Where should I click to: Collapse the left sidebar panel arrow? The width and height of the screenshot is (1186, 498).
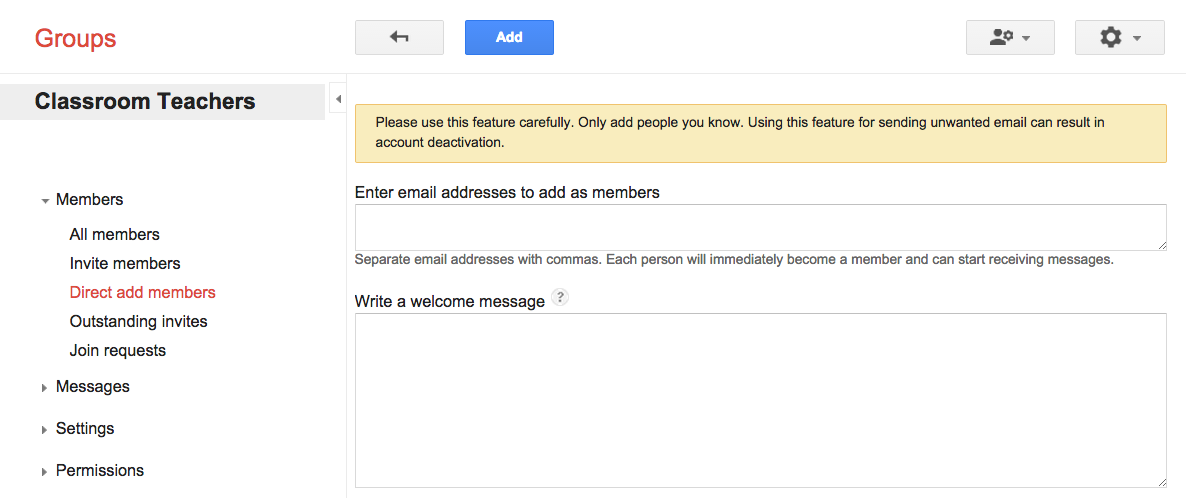click(x=338, y=99)
